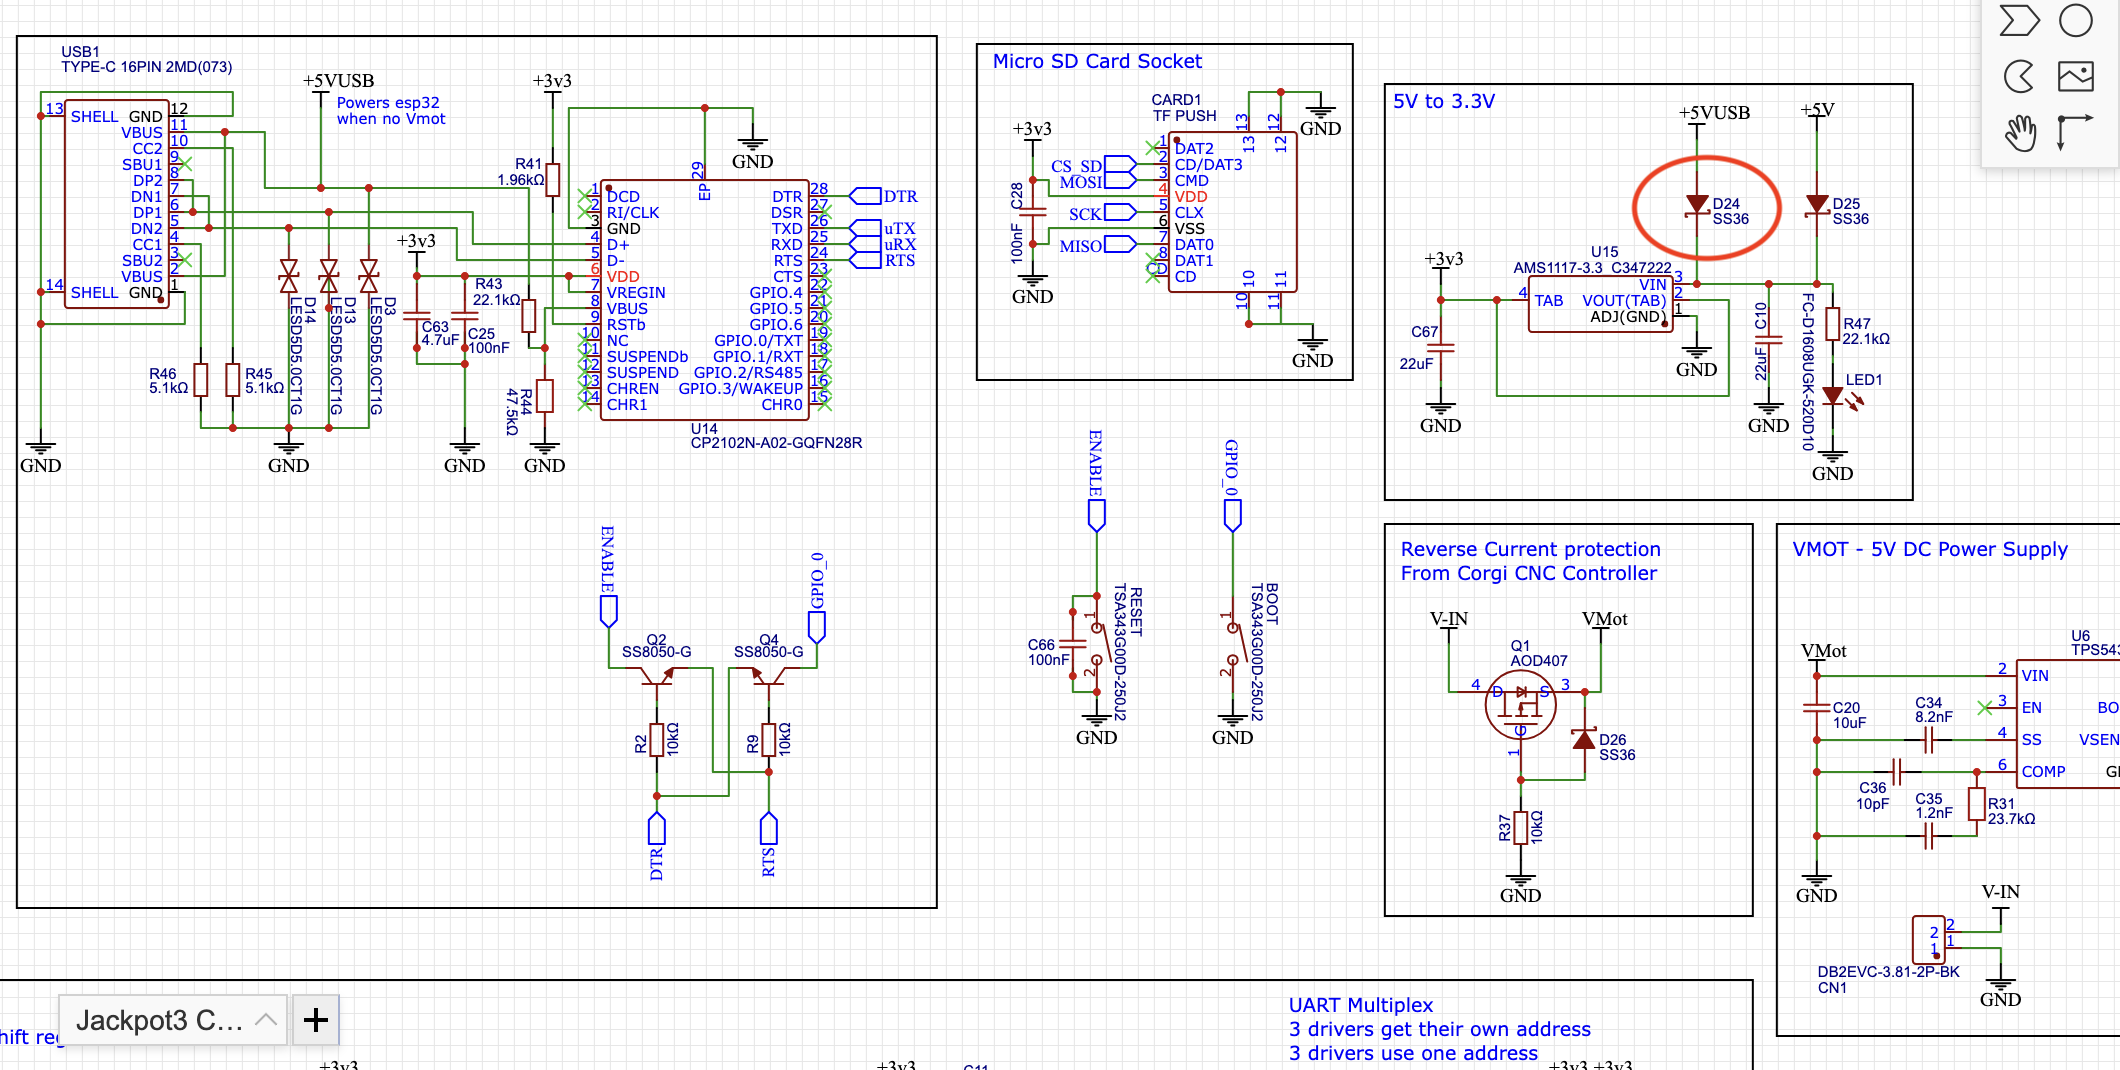Choose the insert image tool
2120x1070 pixels.
click(2076, 76)
